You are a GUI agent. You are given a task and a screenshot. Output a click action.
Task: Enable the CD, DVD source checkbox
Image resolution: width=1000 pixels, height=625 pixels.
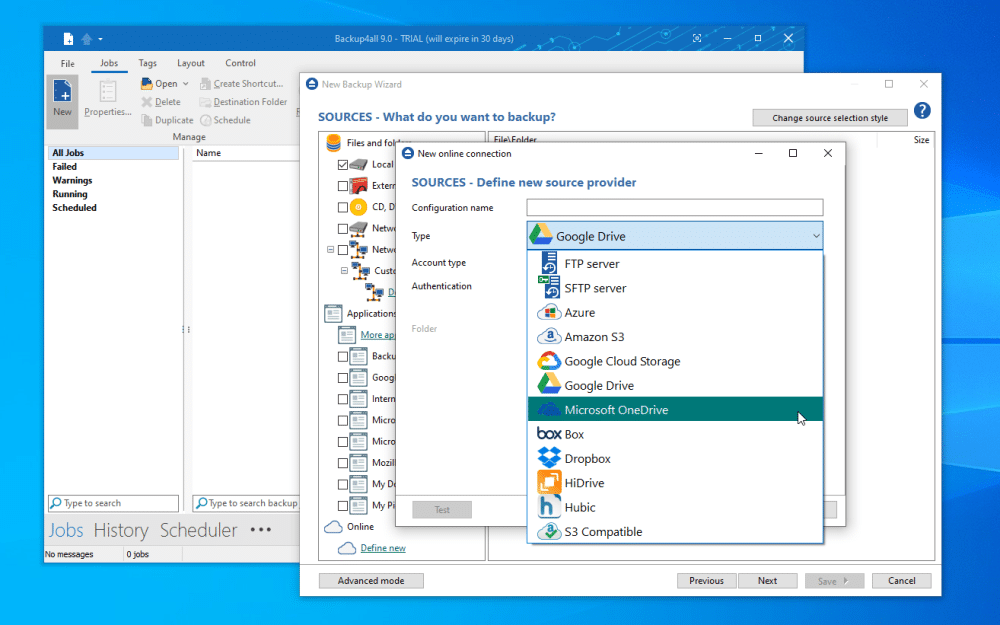(x=343, y=207)
